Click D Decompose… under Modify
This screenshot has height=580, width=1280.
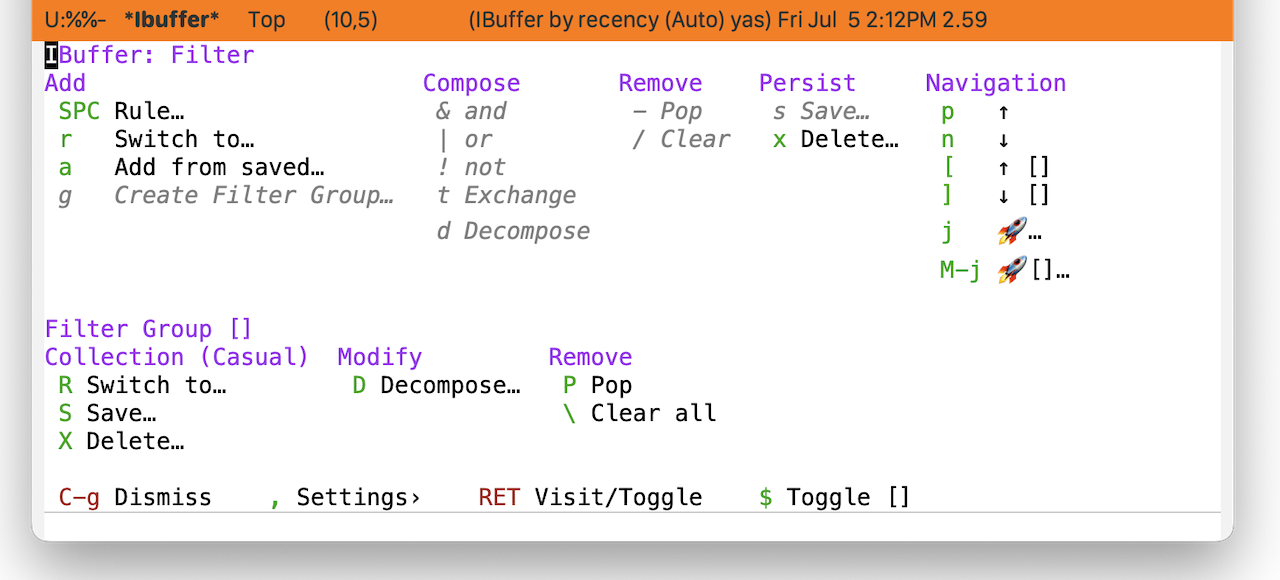coord(436,385)
